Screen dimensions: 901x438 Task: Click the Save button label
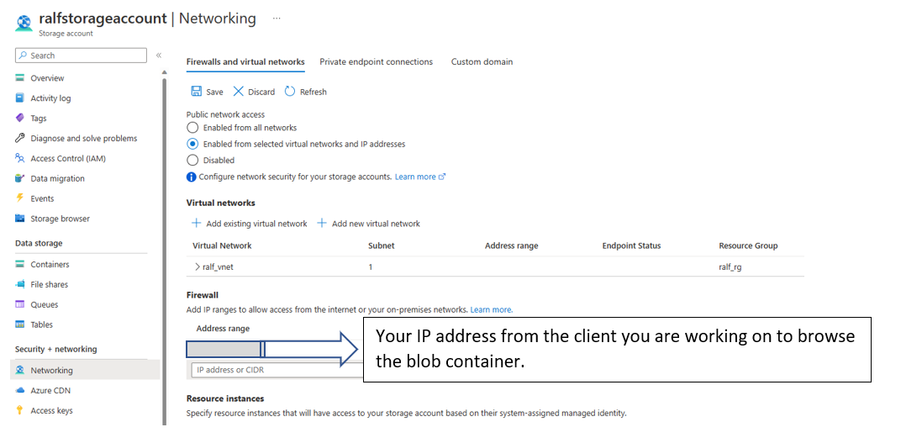(215, 92)
